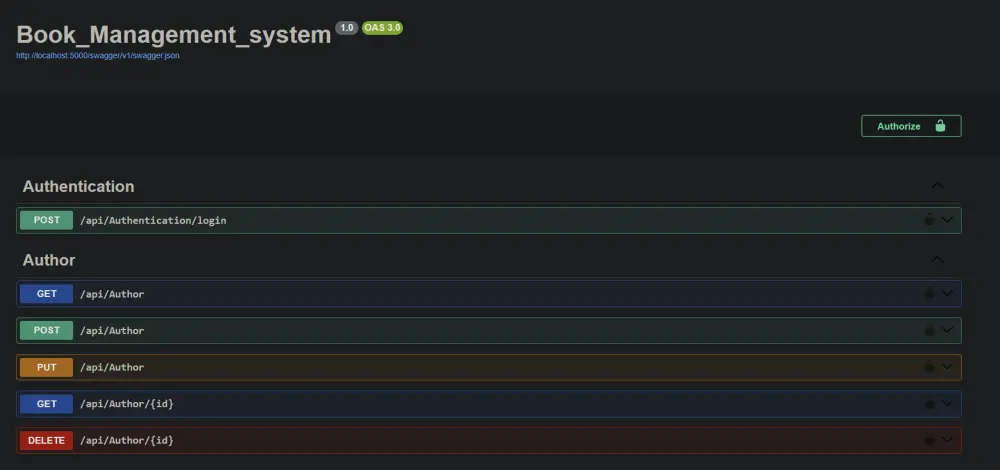Expand POST /api/Authentication/login with its arrow
The height and width of the screenshot is (470, 1000).
coord(947,220)
